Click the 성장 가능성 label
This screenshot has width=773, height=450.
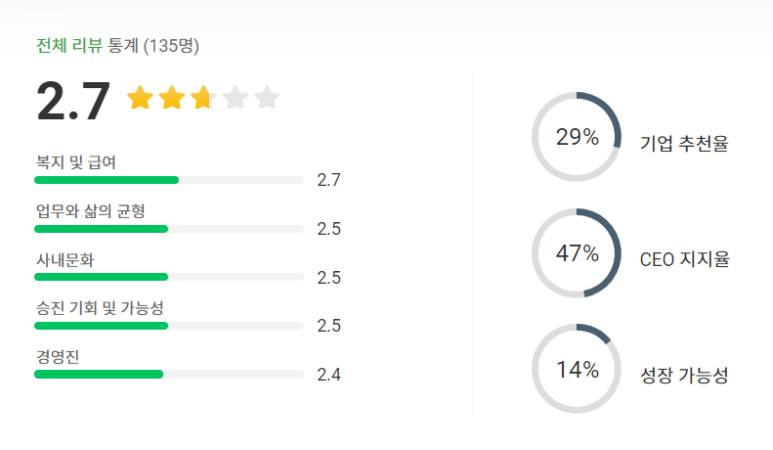[684, 376]
